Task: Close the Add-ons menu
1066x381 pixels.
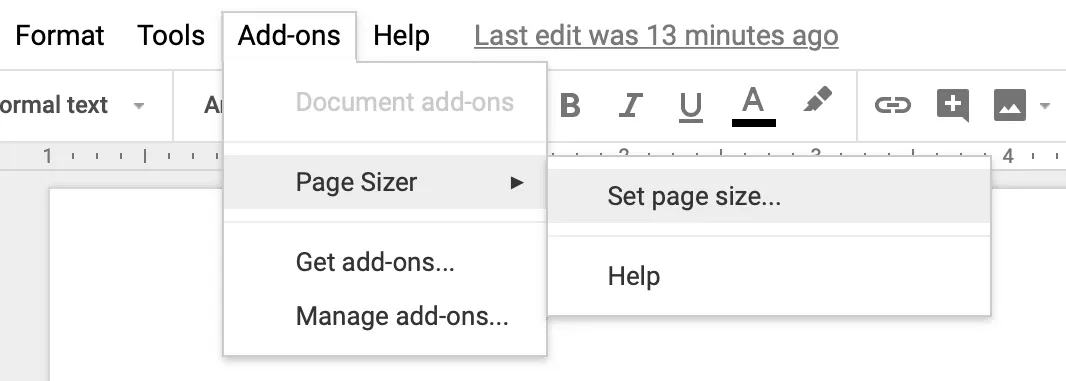Action: (x=289, y=35)
